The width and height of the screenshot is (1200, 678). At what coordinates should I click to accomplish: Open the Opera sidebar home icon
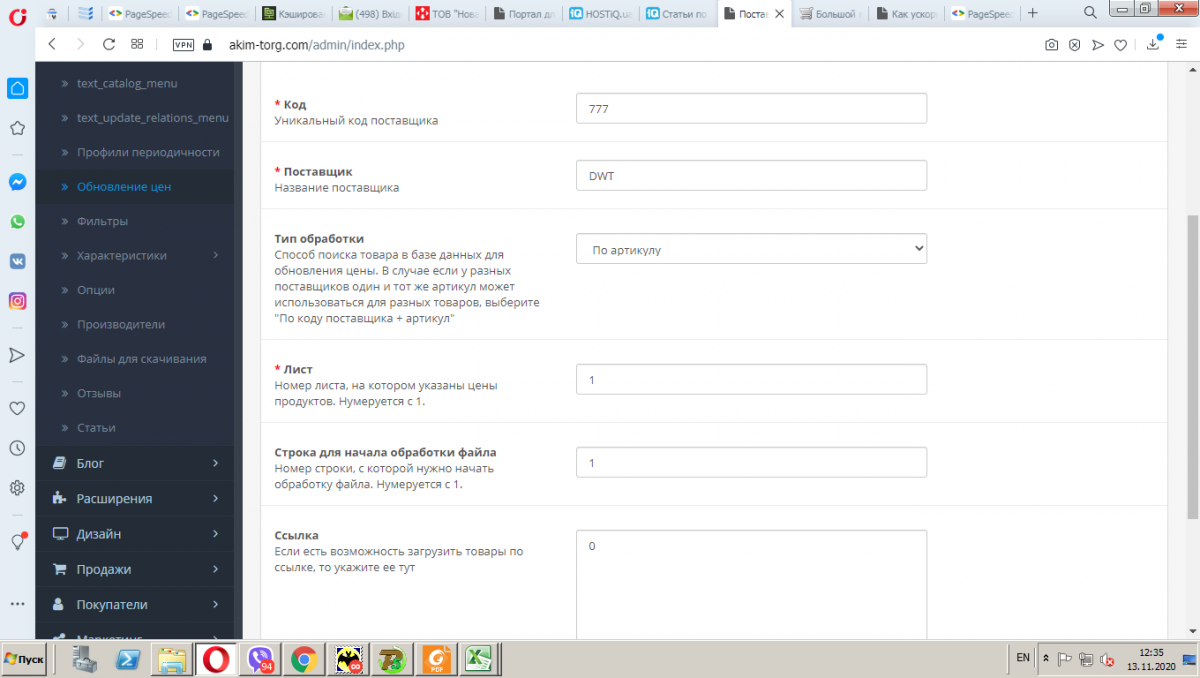[x=17, y=88]
